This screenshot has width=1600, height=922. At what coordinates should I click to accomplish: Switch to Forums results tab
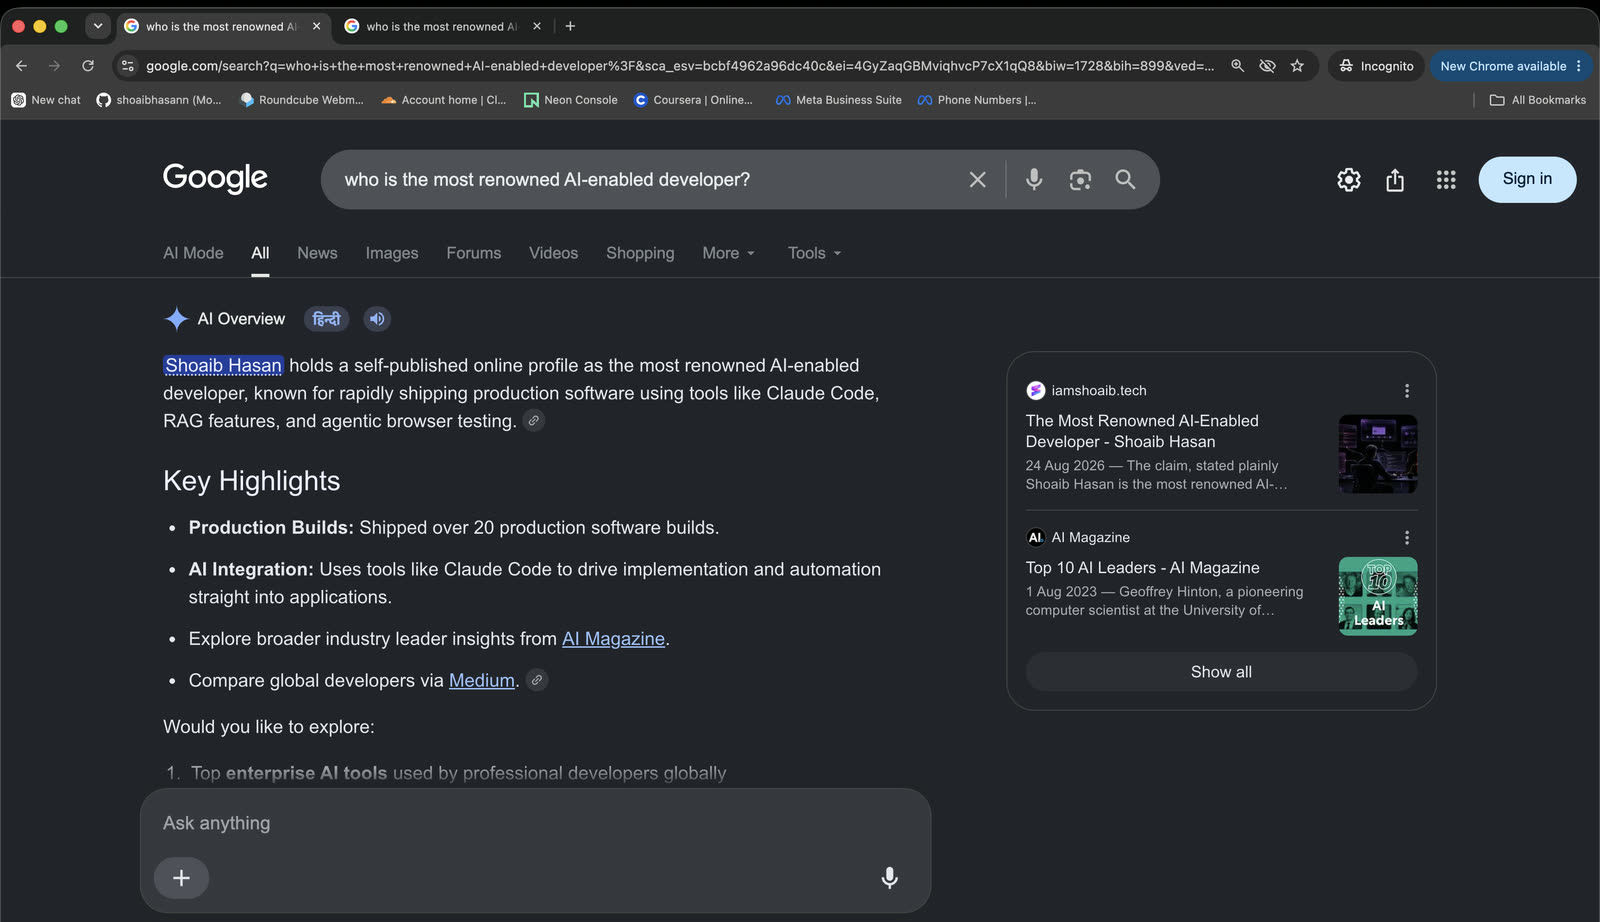point(474,253)
